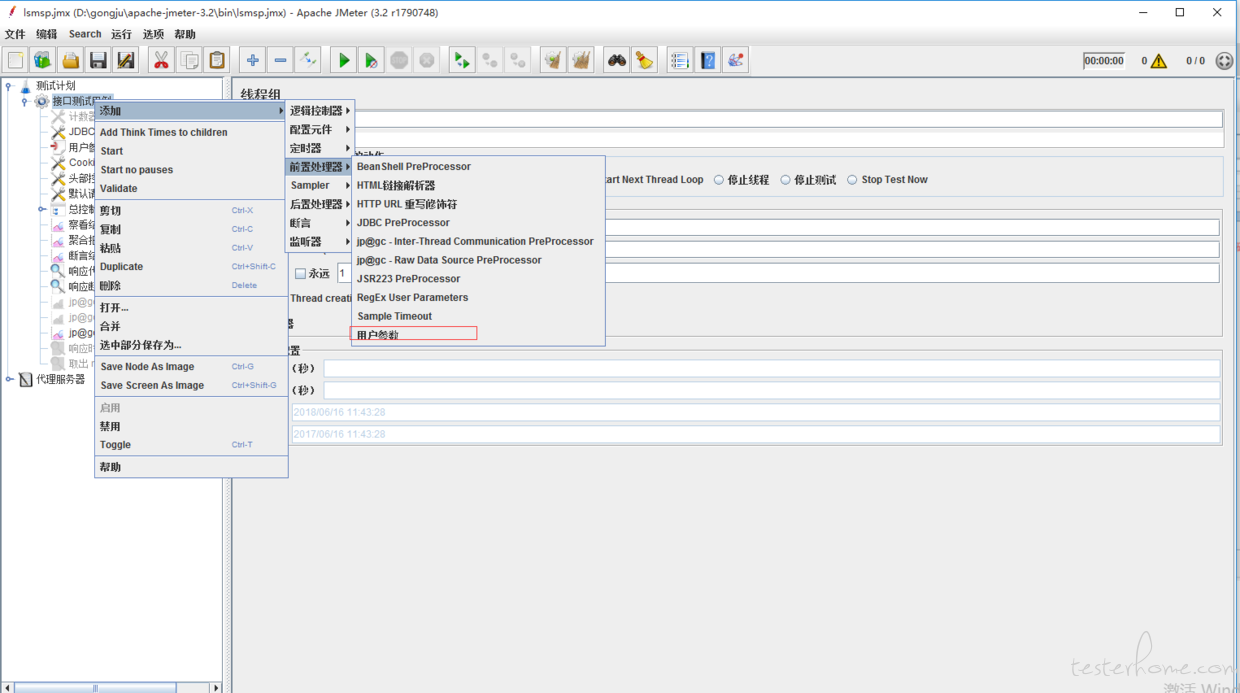This screenshot has height=693, width=1240.
Task: Choose Sample Timeout menu item
Action: (x=478, y=316)
